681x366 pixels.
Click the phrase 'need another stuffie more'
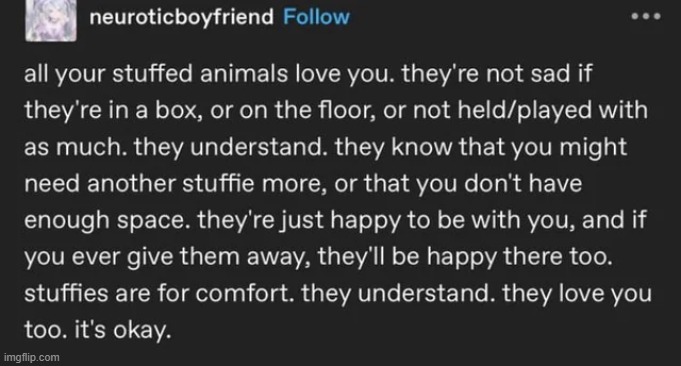click(x=174, y=183)
